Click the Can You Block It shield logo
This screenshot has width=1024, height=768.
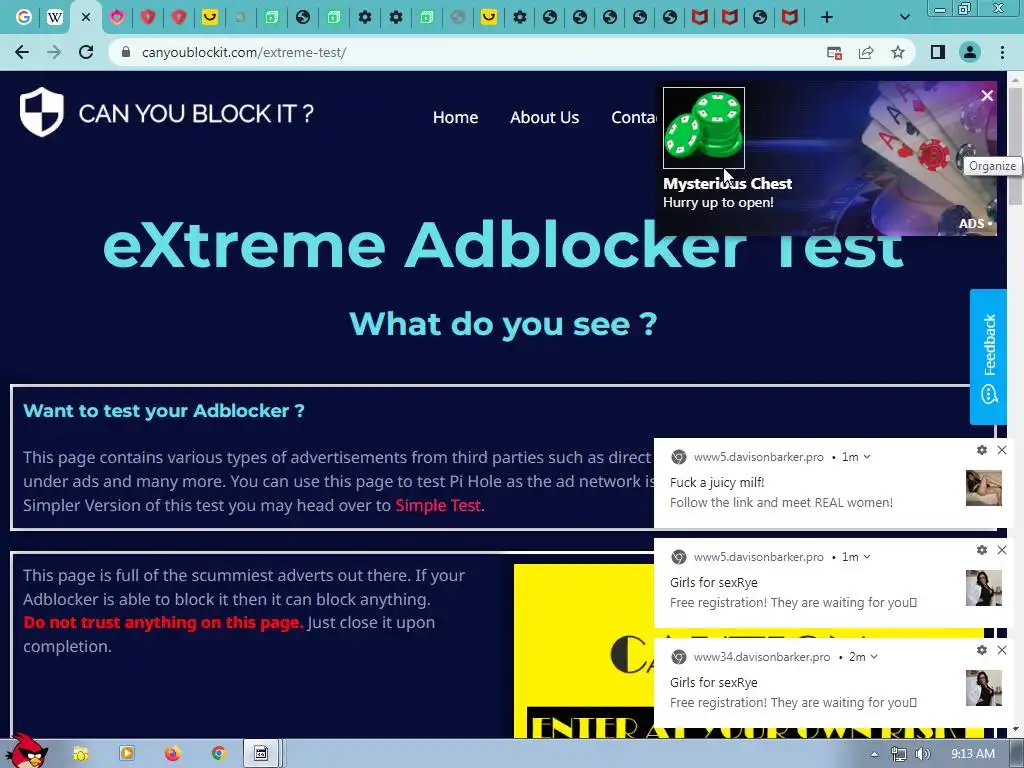click(x=42, y=112)
